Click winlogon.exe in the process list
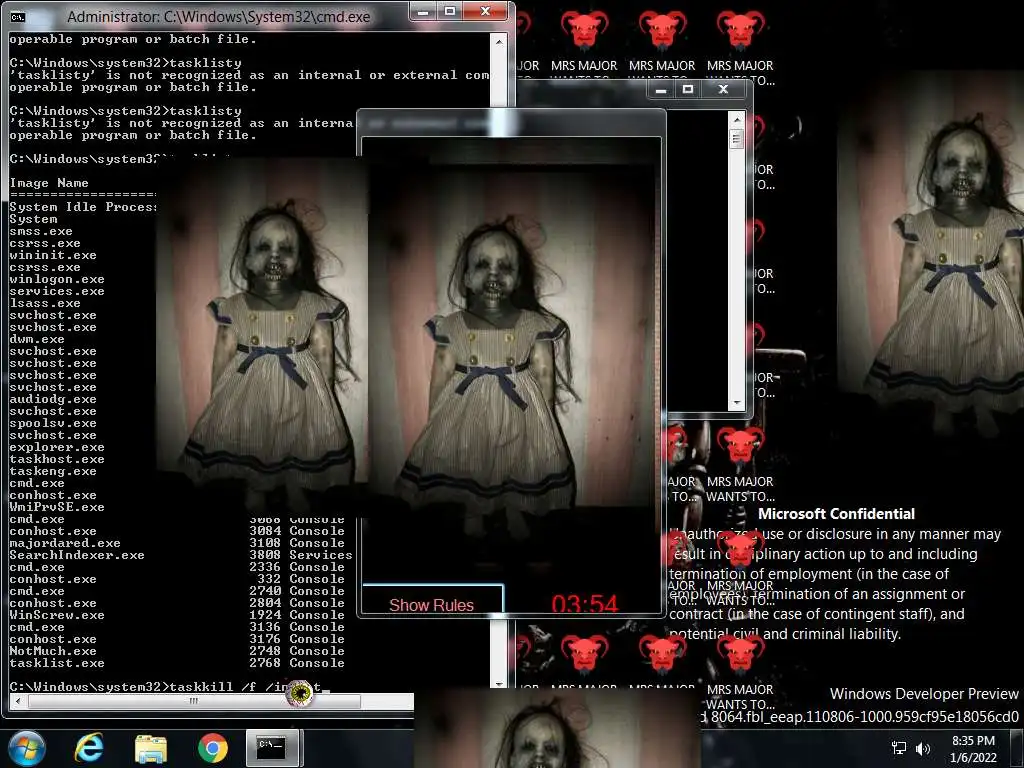This screenshot has width=1024, height=768. (57, 280)
